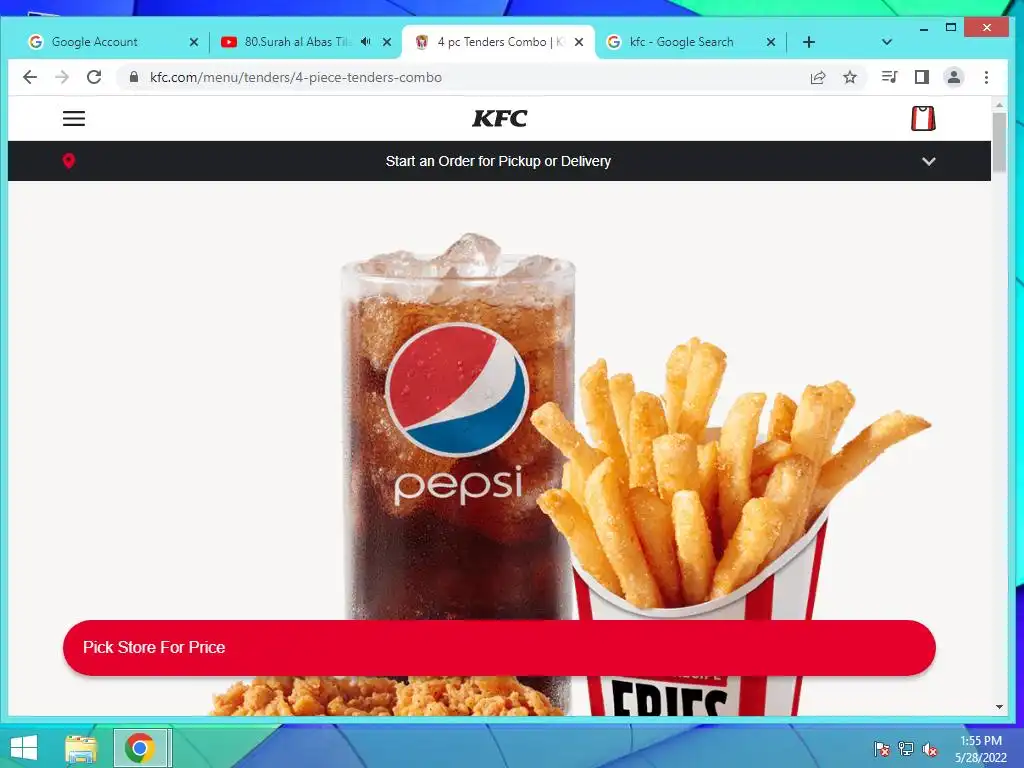Open File Explorer from taskbar

(81, 748)
